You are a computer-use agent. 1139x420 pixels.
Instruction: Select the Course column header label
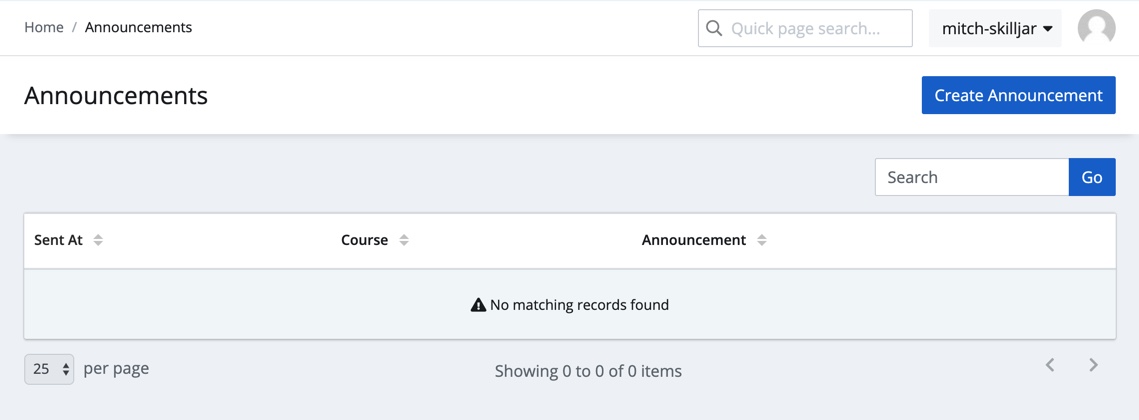364,240
